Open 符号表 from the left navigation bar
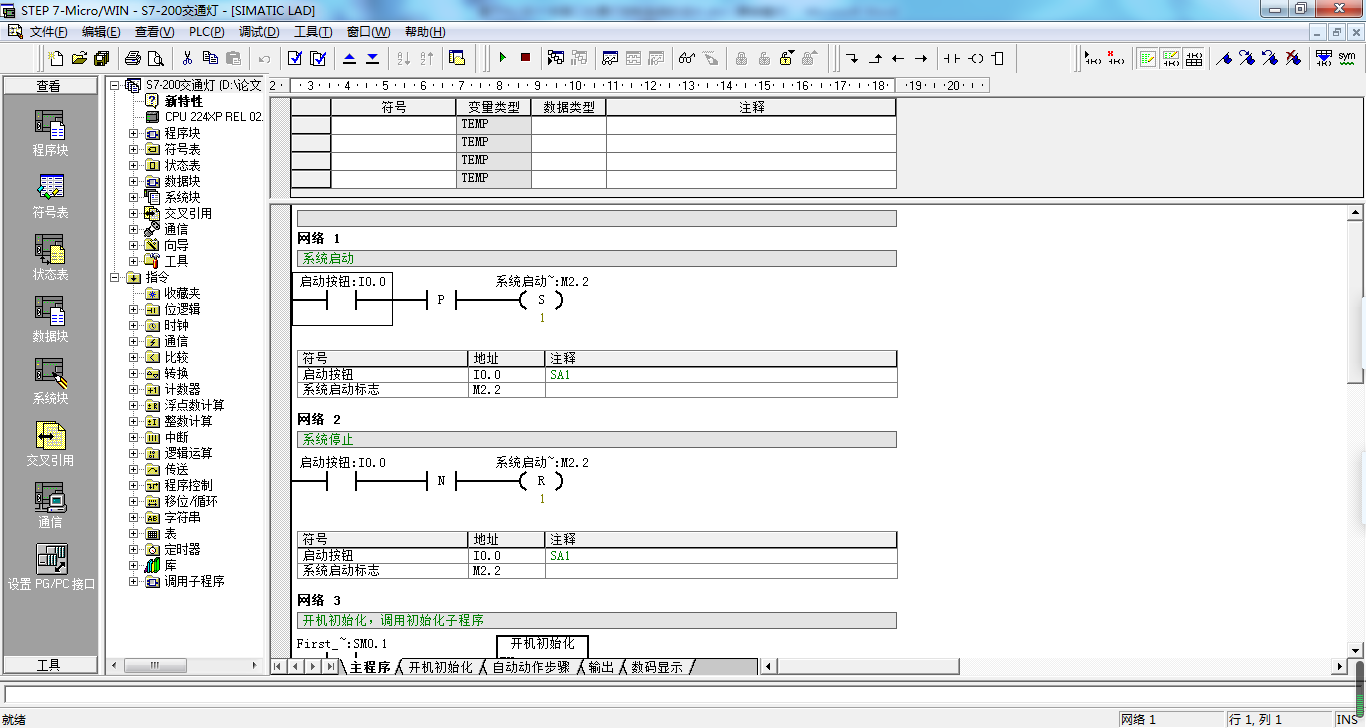This screenshot has width=1366, height=728. coord(50,195)
